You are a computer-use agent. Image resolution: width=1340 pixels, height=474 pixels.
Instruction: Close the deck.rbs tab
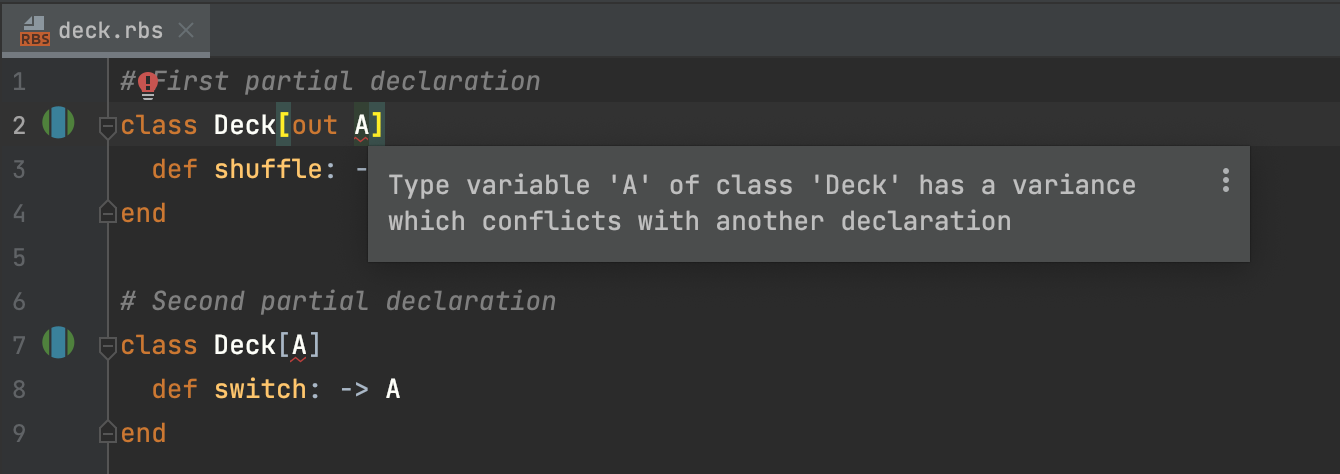[185, 30]
